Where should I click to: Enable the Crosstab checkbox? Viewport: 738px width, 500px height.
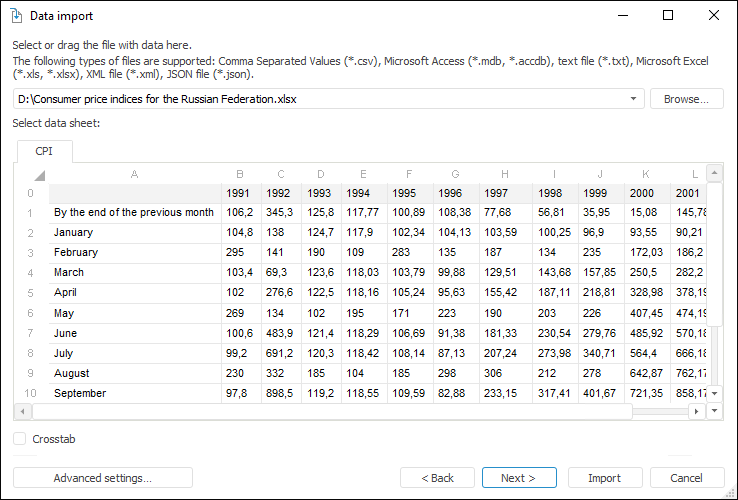(x=20, y=439)
